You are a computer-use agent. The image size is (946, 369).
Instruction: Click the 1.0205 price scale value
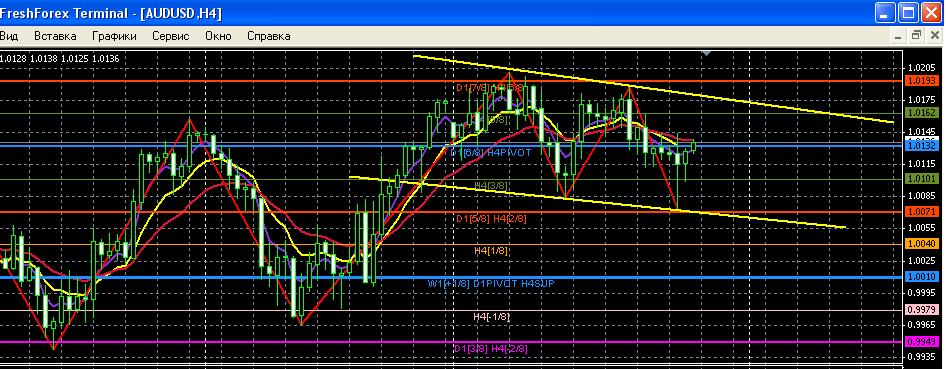pos(921,68)
